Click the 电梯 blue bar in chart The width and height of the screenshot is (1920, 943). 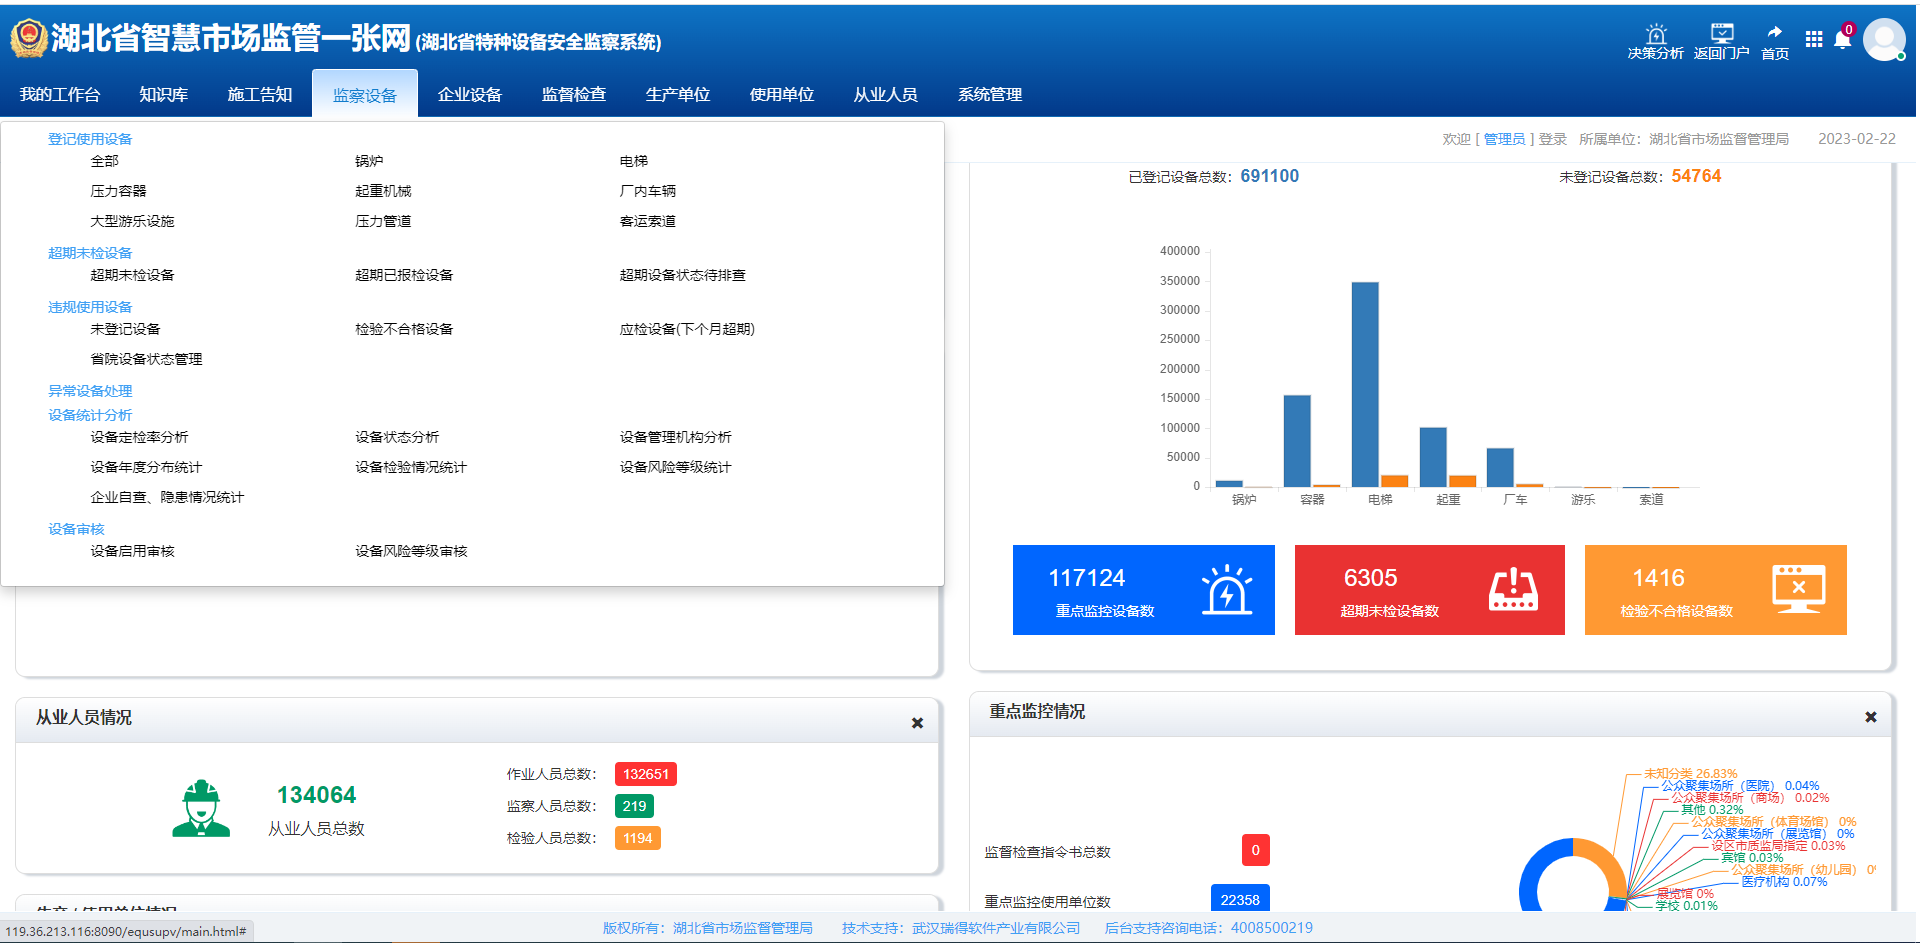(1365, 384)
